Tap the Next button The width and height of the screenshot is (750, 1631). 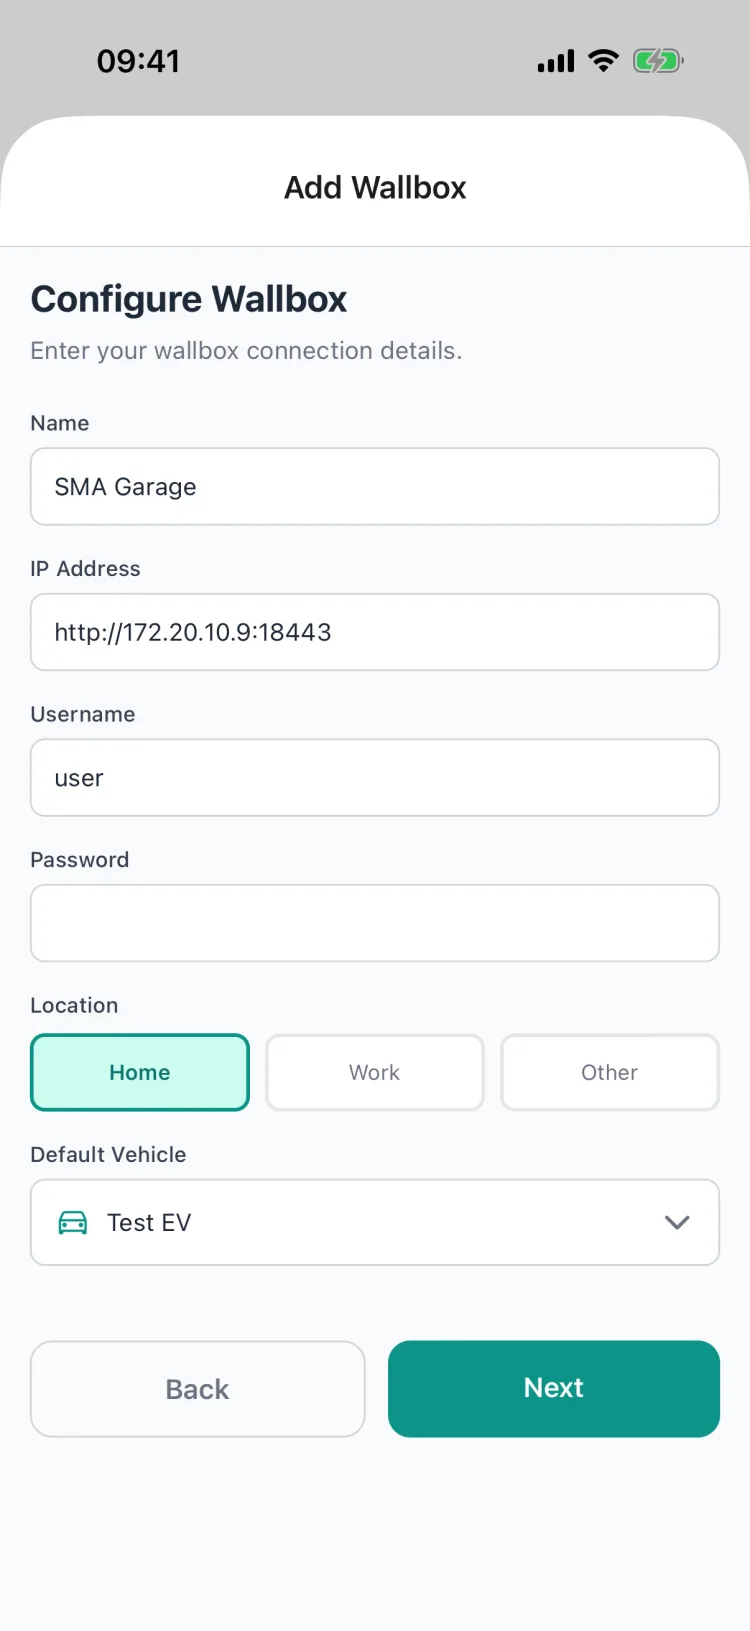click(x=554, y=1388)
